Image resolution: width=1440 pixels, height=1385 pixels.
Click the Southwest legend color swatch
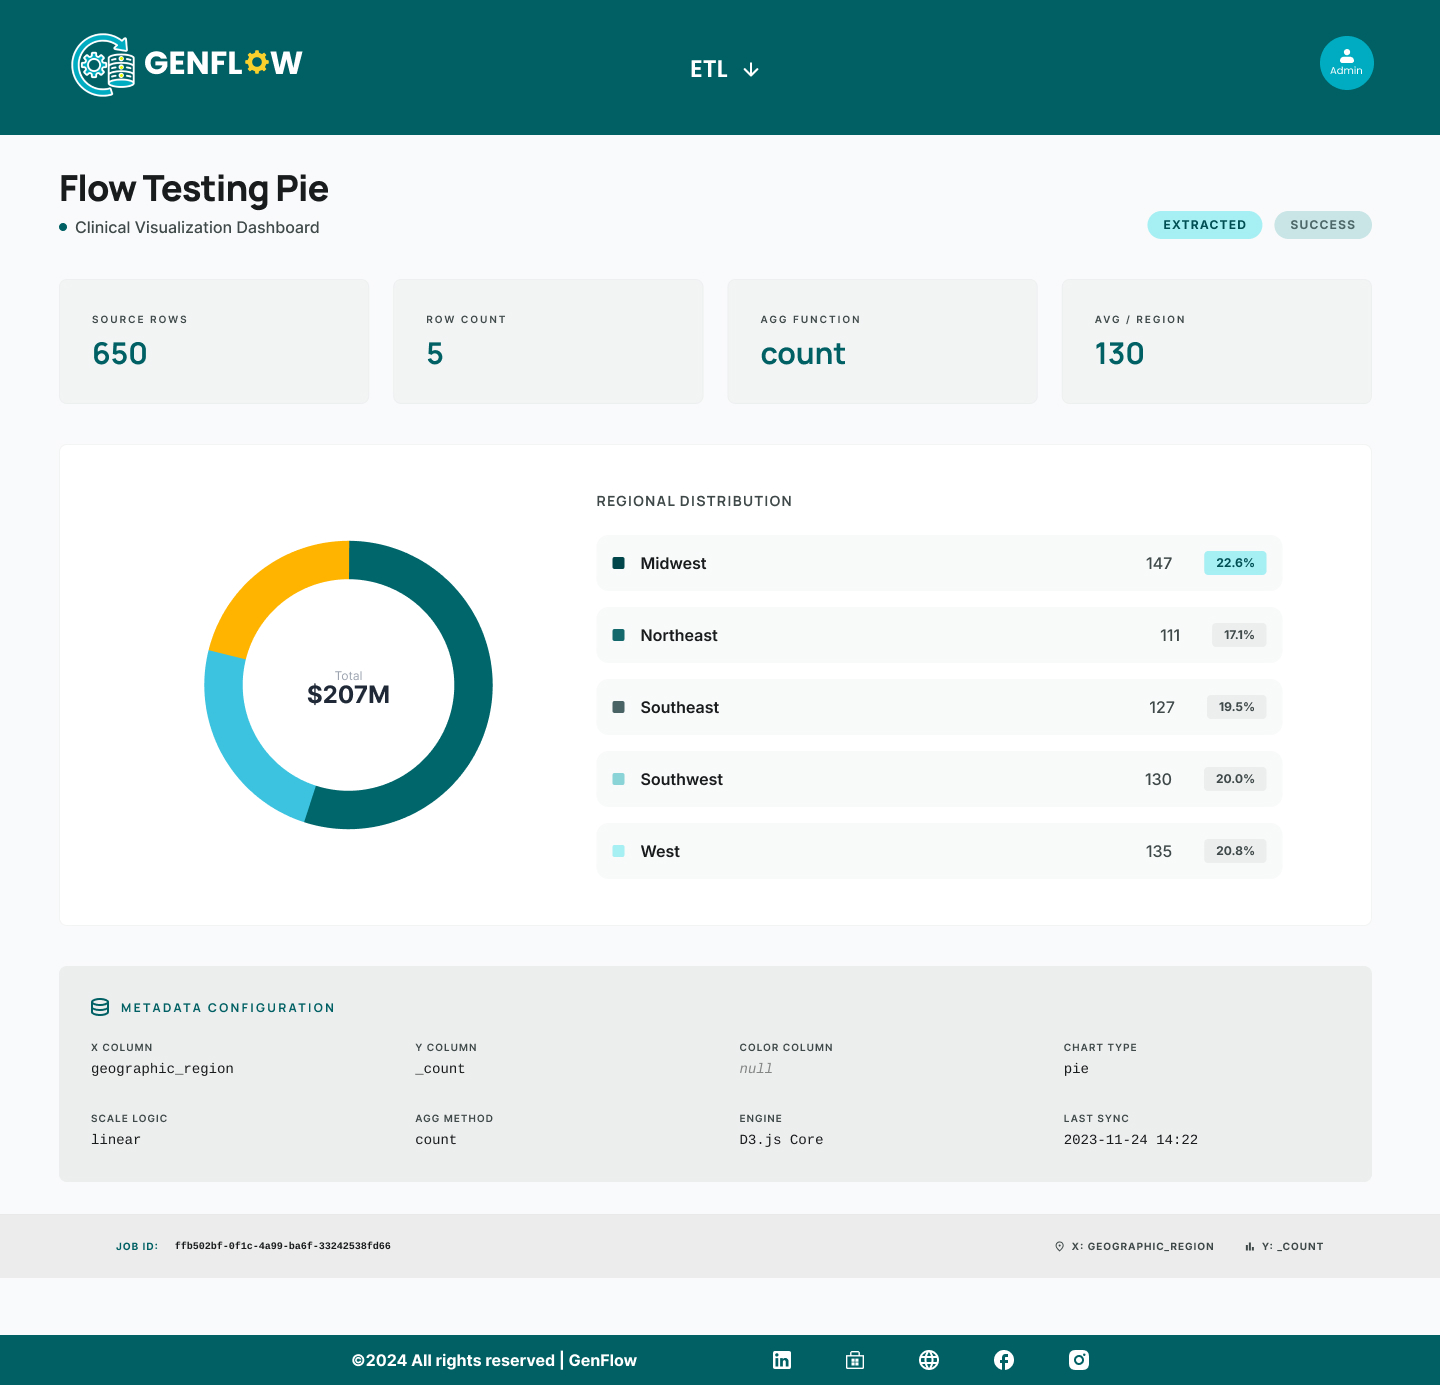(618, 779)
